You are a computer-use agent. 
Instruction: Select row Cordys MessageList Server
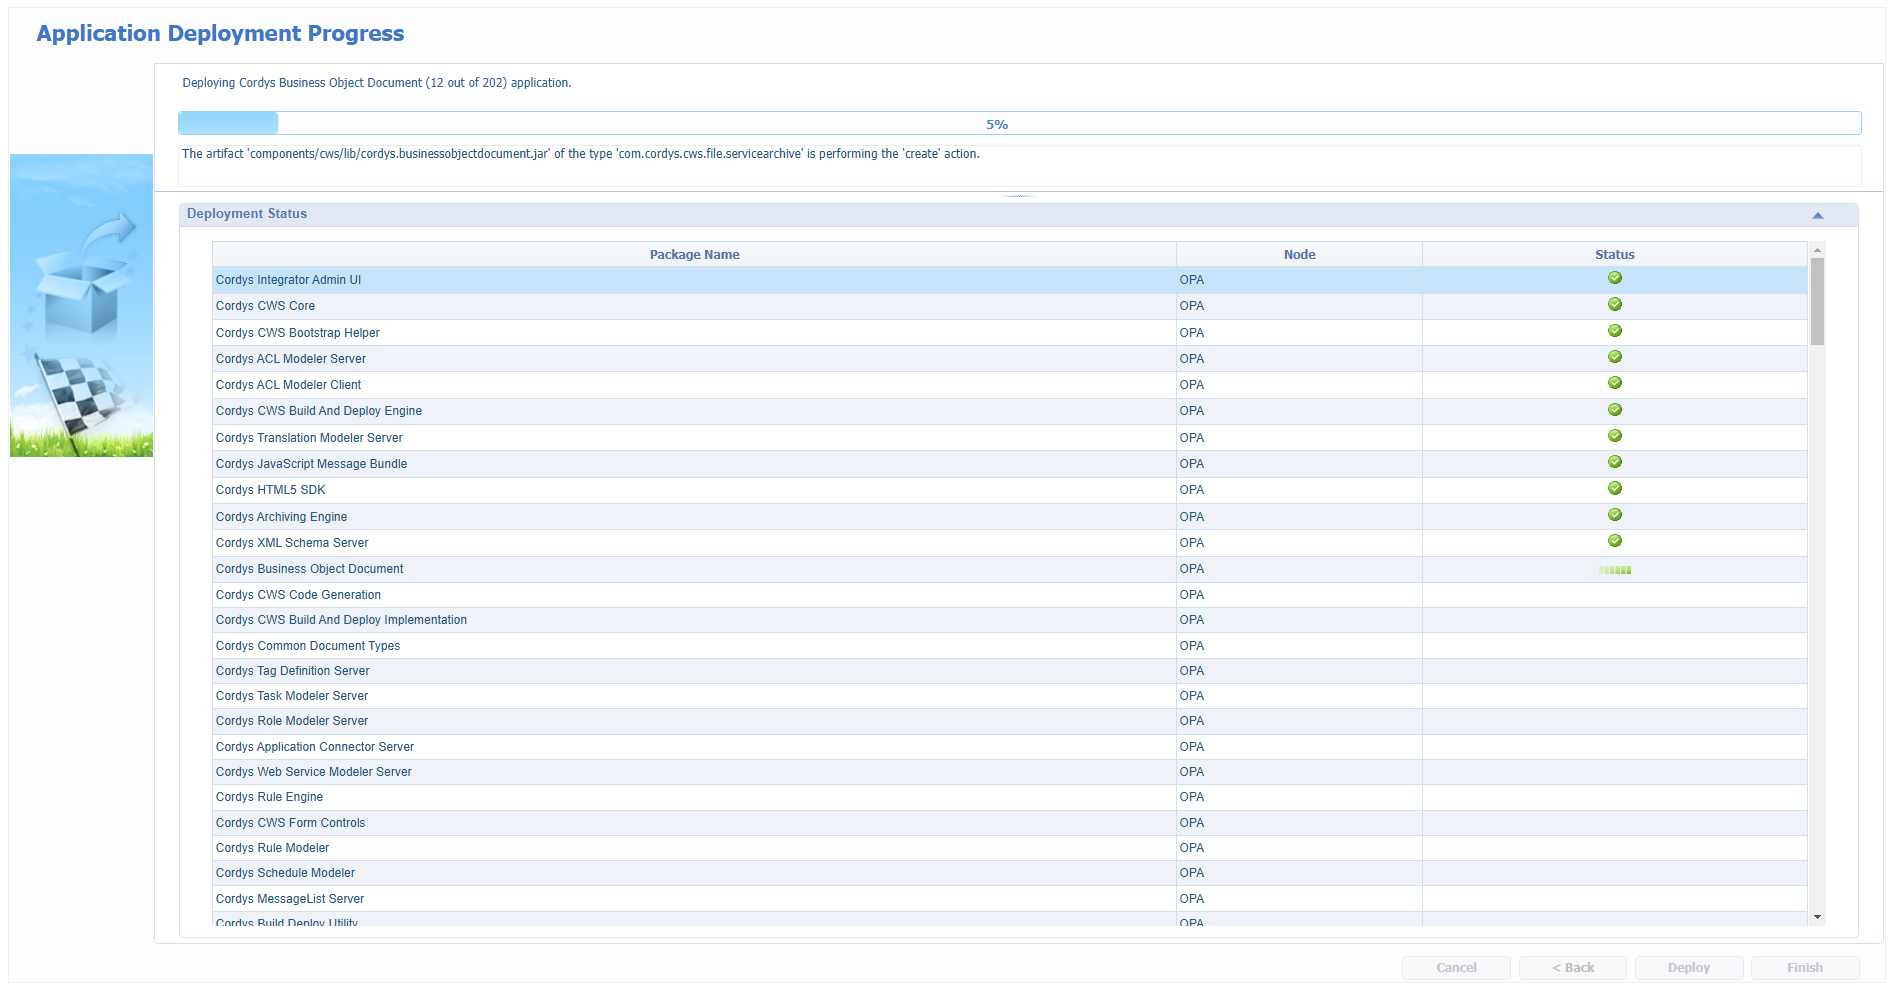pyautogui.click(x=1010, y=899)
